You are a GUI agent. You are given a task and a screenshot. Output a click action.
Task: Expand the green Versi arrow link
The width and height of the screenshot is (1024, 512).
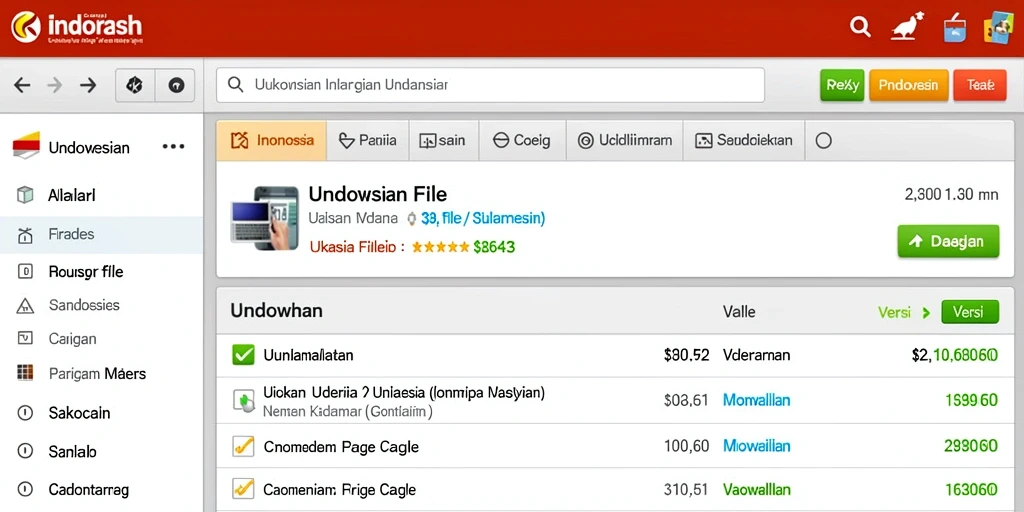tap(904, 312)
